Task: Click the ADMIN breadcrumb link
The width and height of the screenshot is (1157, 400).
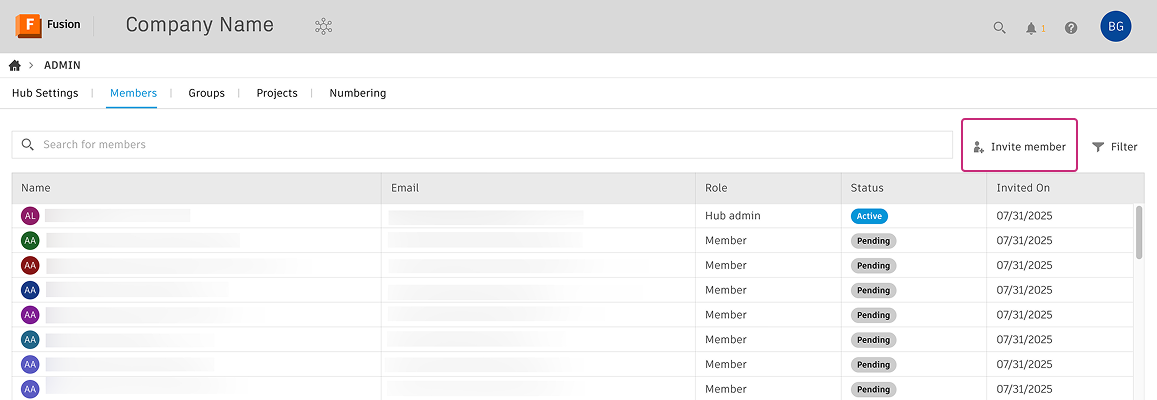Action: (x=62, y=65)
